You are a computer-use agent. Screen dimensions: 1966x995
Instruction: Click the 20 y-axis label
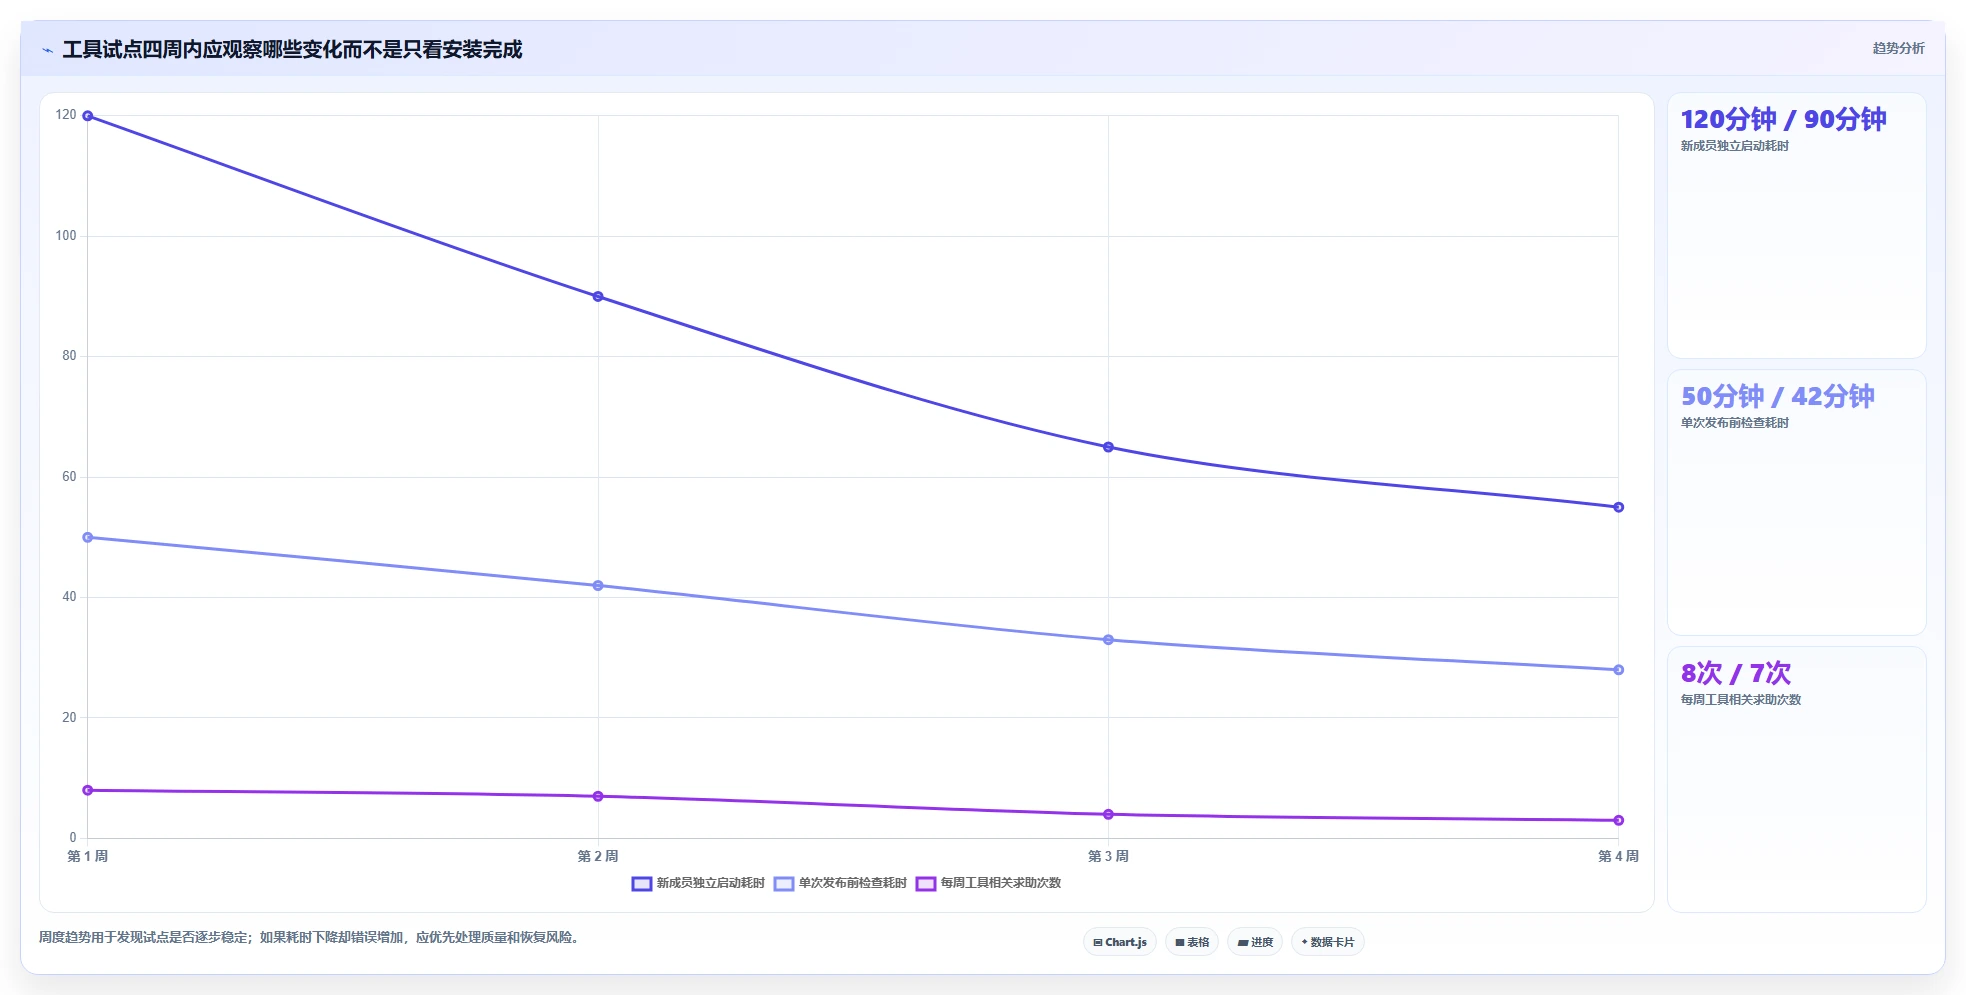click(x=69, y=718)
